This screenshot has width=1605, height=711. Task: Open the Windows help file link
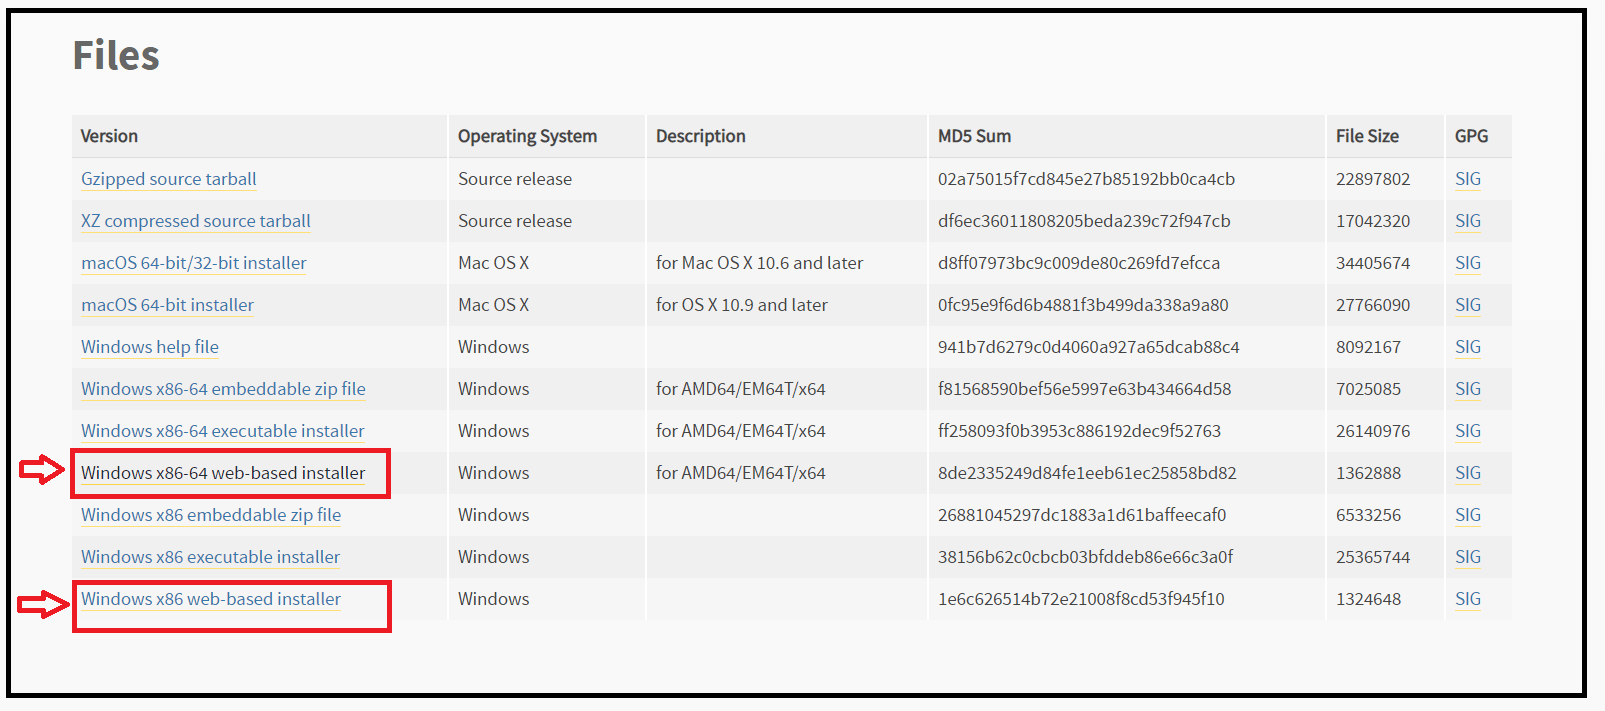tap(149, 347)
